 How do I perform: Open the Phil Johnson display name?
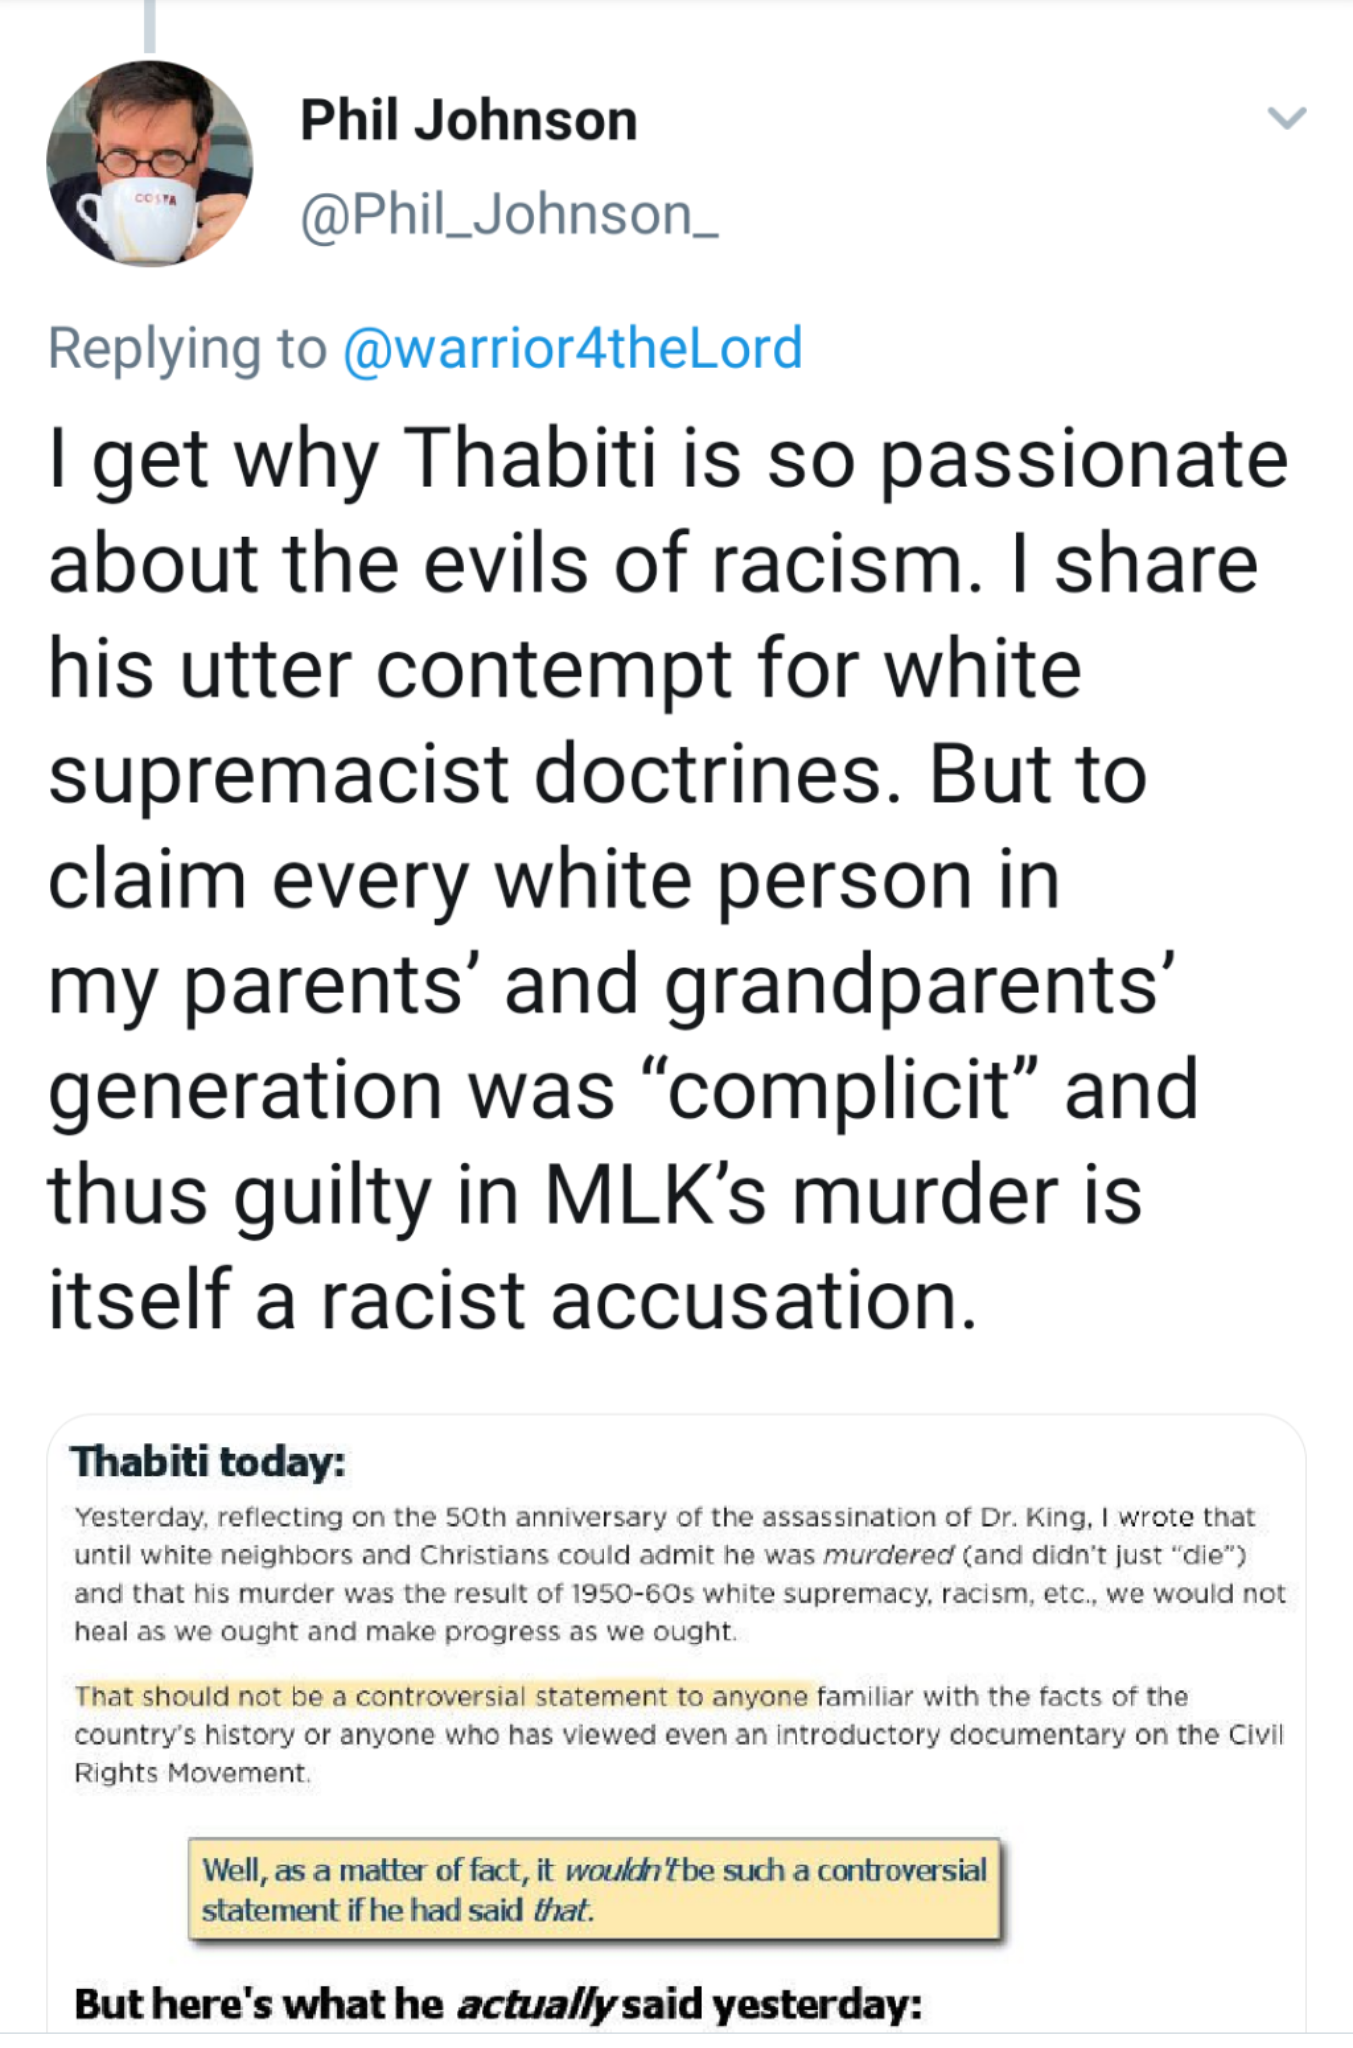(468, 121)
